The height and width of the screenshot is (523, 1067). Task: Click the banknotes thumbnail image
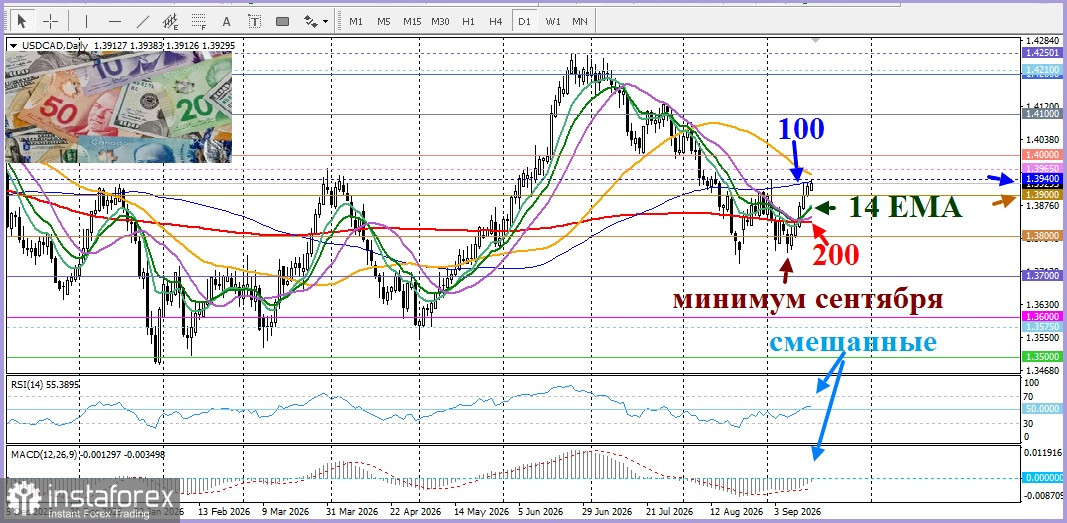119,107
